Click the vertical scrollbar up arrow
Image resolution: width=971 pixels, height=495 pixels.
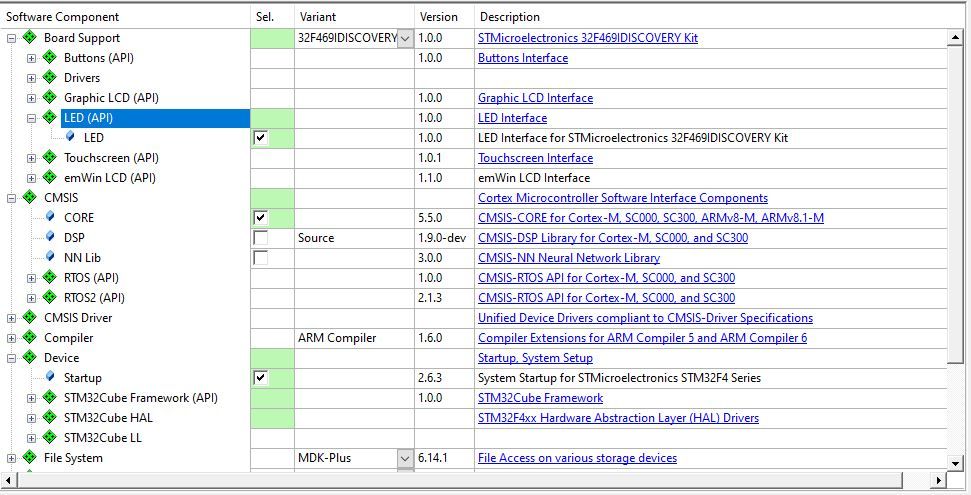click(x=955, y=38)
